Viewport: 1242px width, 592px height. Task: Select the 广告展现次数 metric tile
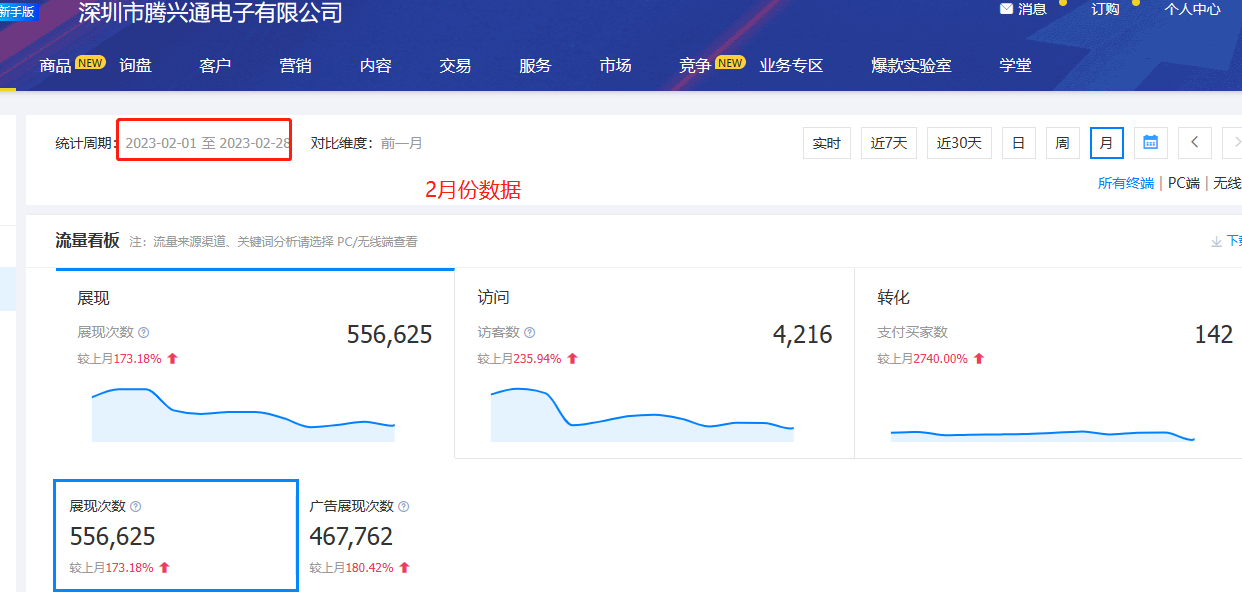coord(360,535)
